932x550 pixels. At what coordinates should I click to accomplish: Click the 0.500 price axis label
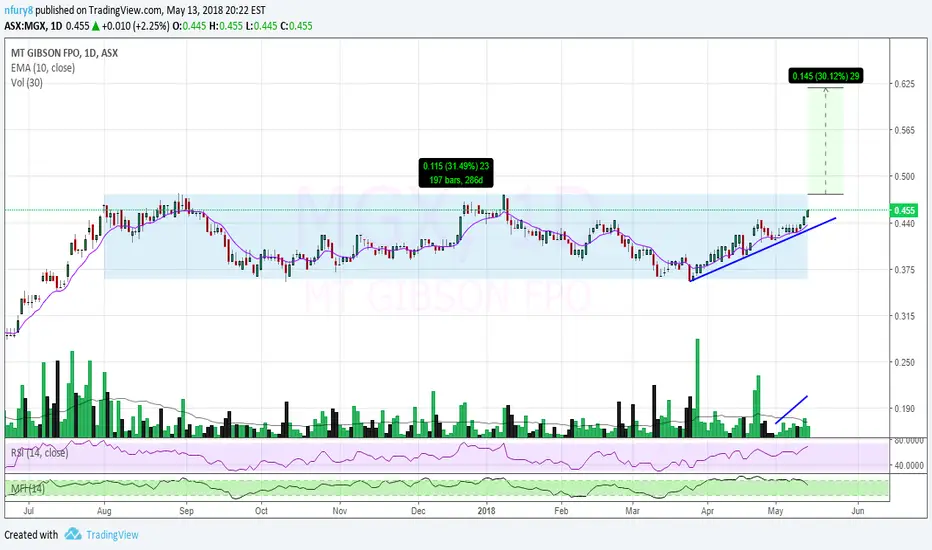pyautogui.click(x=905, y=177)
